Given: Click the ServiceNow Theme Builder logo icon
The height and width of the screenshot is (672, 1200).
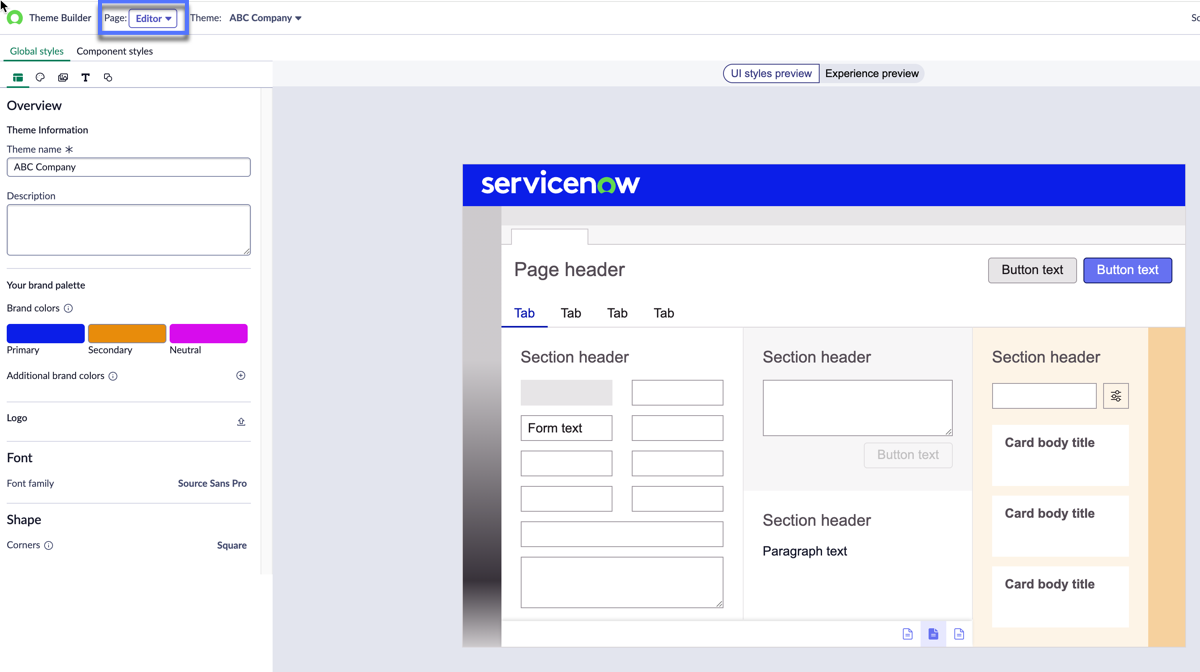Looking at the screenshot, I should tap(14, 18).
